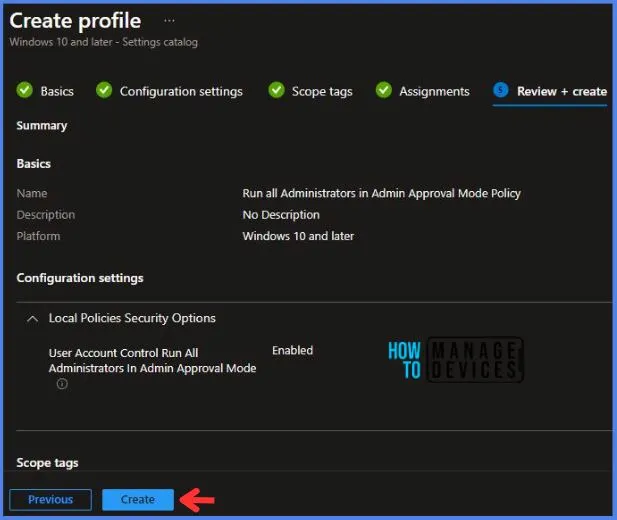Click the 'No Description' value
Screen dimensions: 617x520
[x=281, y=215]
